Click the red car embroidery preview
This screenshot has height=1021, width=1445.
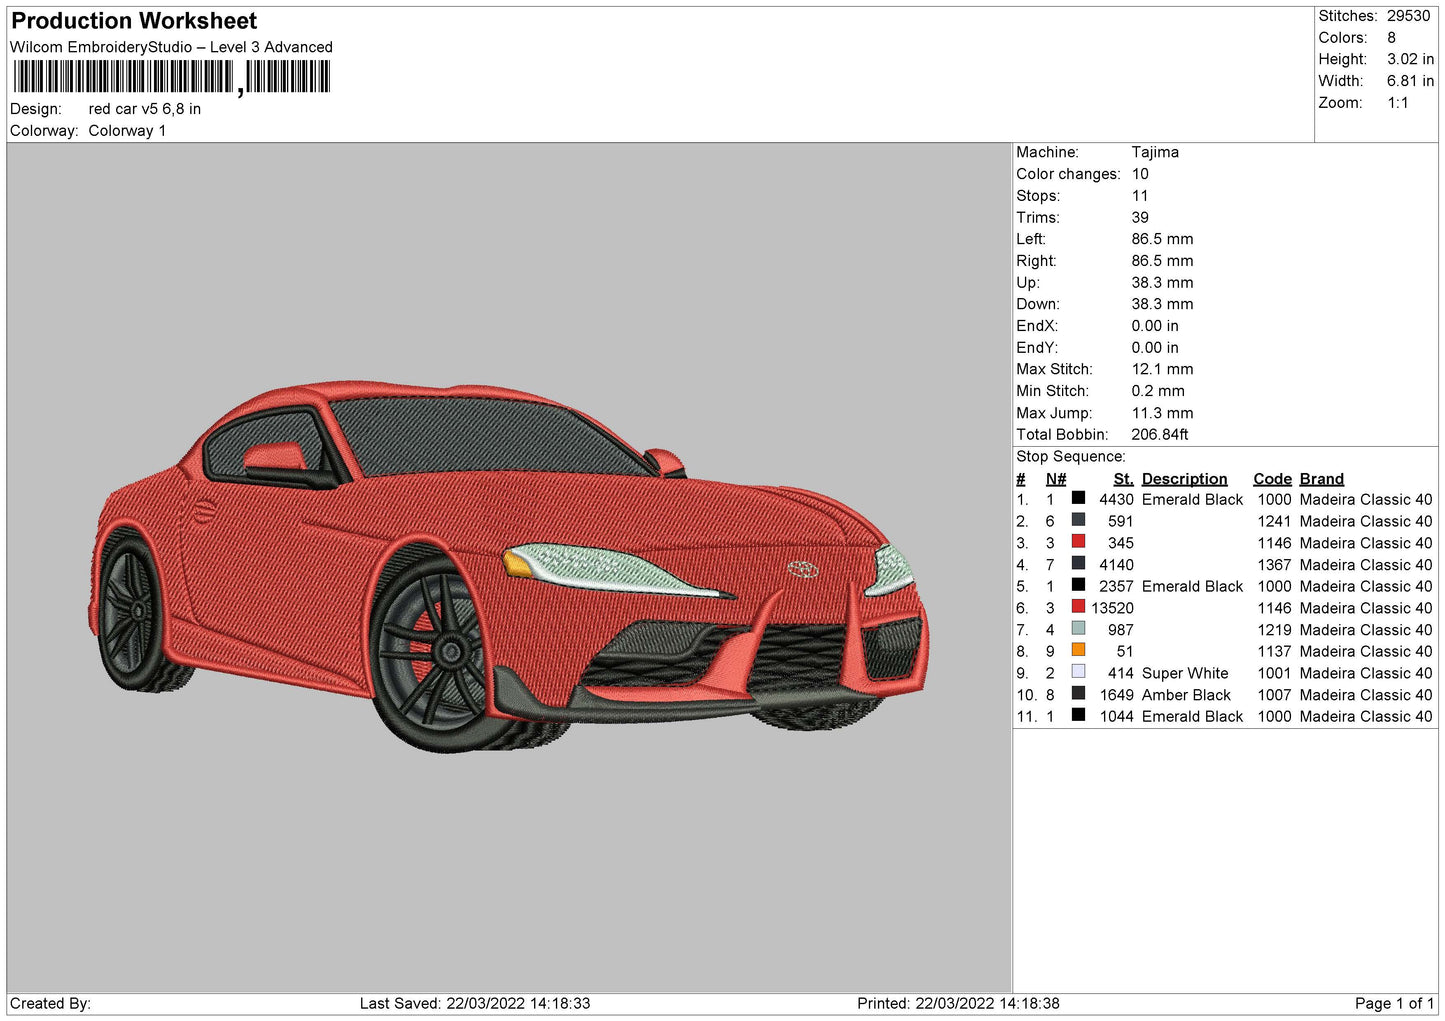coord(509,566)
